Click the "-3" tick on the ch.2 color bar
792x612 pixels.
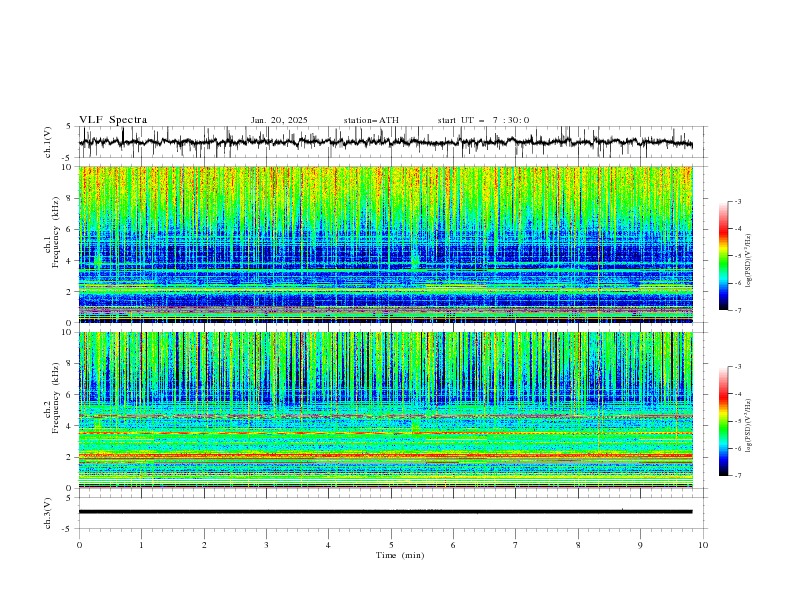click(x=738, y=367)
